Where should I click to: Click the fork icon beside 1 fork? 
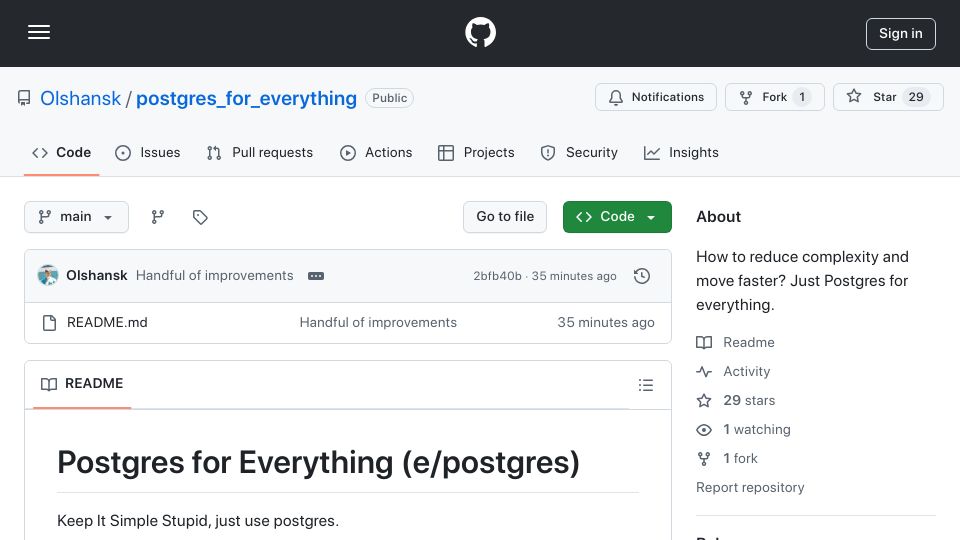point(704,459)
